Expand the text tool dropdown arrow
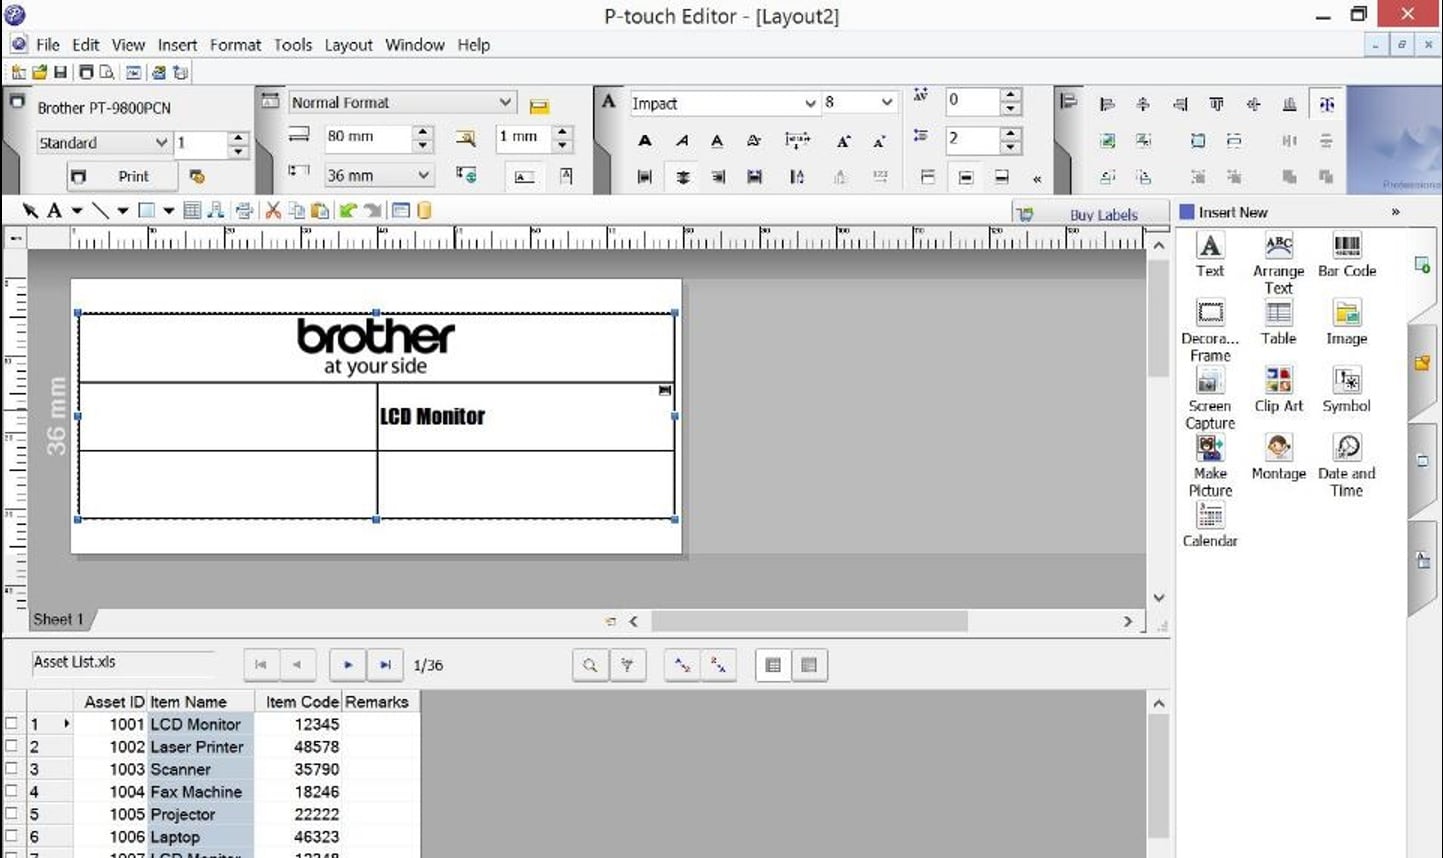This screenshot has height=858, width=1443. pyautogui.click(x=76, y=210)
